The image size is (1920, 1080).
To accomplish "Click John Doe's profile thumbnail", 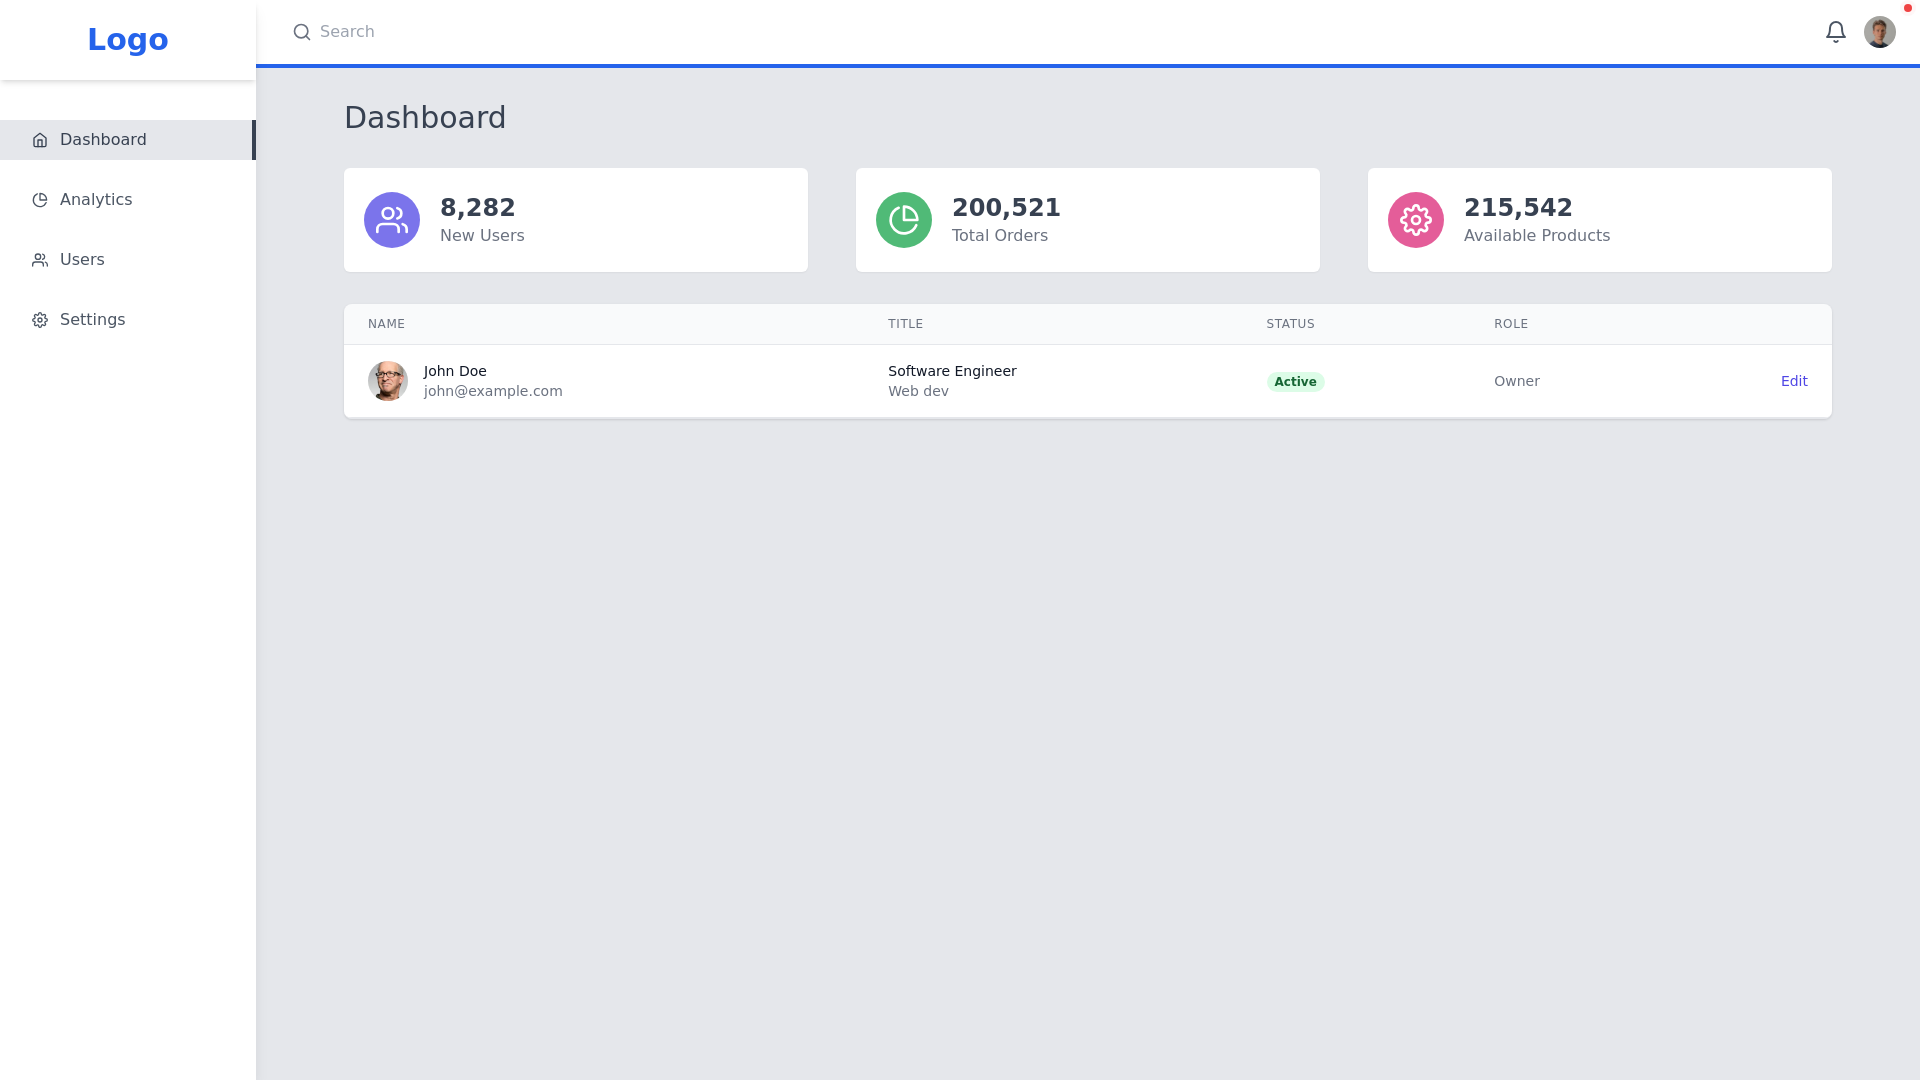I will pyautogui.click(x=388, y=381).
